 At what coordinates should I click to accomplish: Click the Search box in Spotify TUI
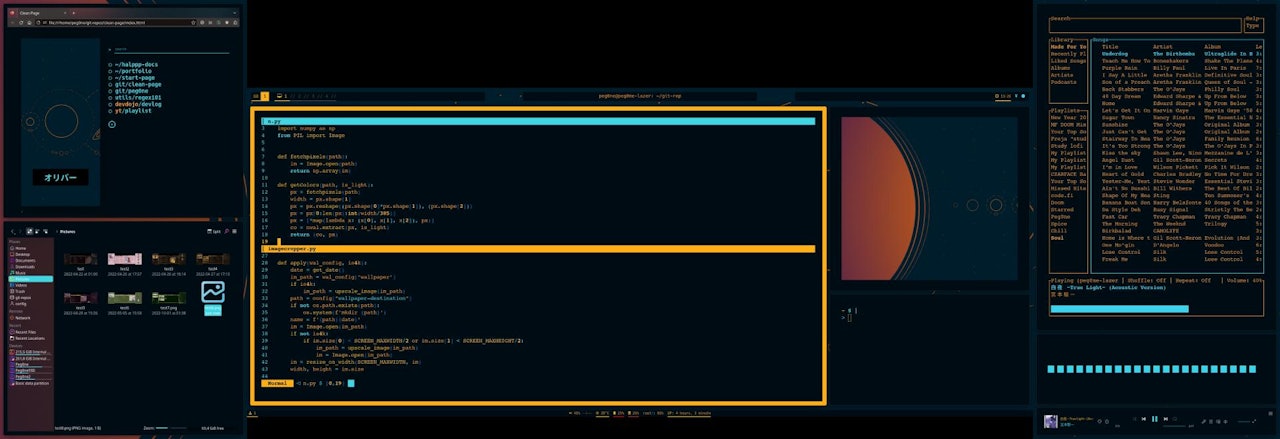click(x=1145, y=26)
